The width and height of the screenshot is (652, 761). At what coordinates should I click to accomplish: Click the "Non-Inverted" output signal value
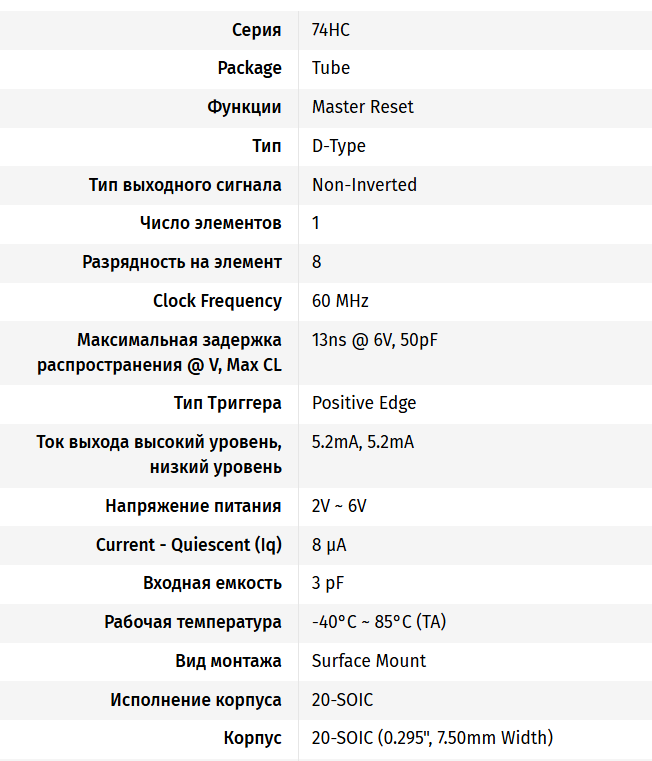tap(364, 185)
